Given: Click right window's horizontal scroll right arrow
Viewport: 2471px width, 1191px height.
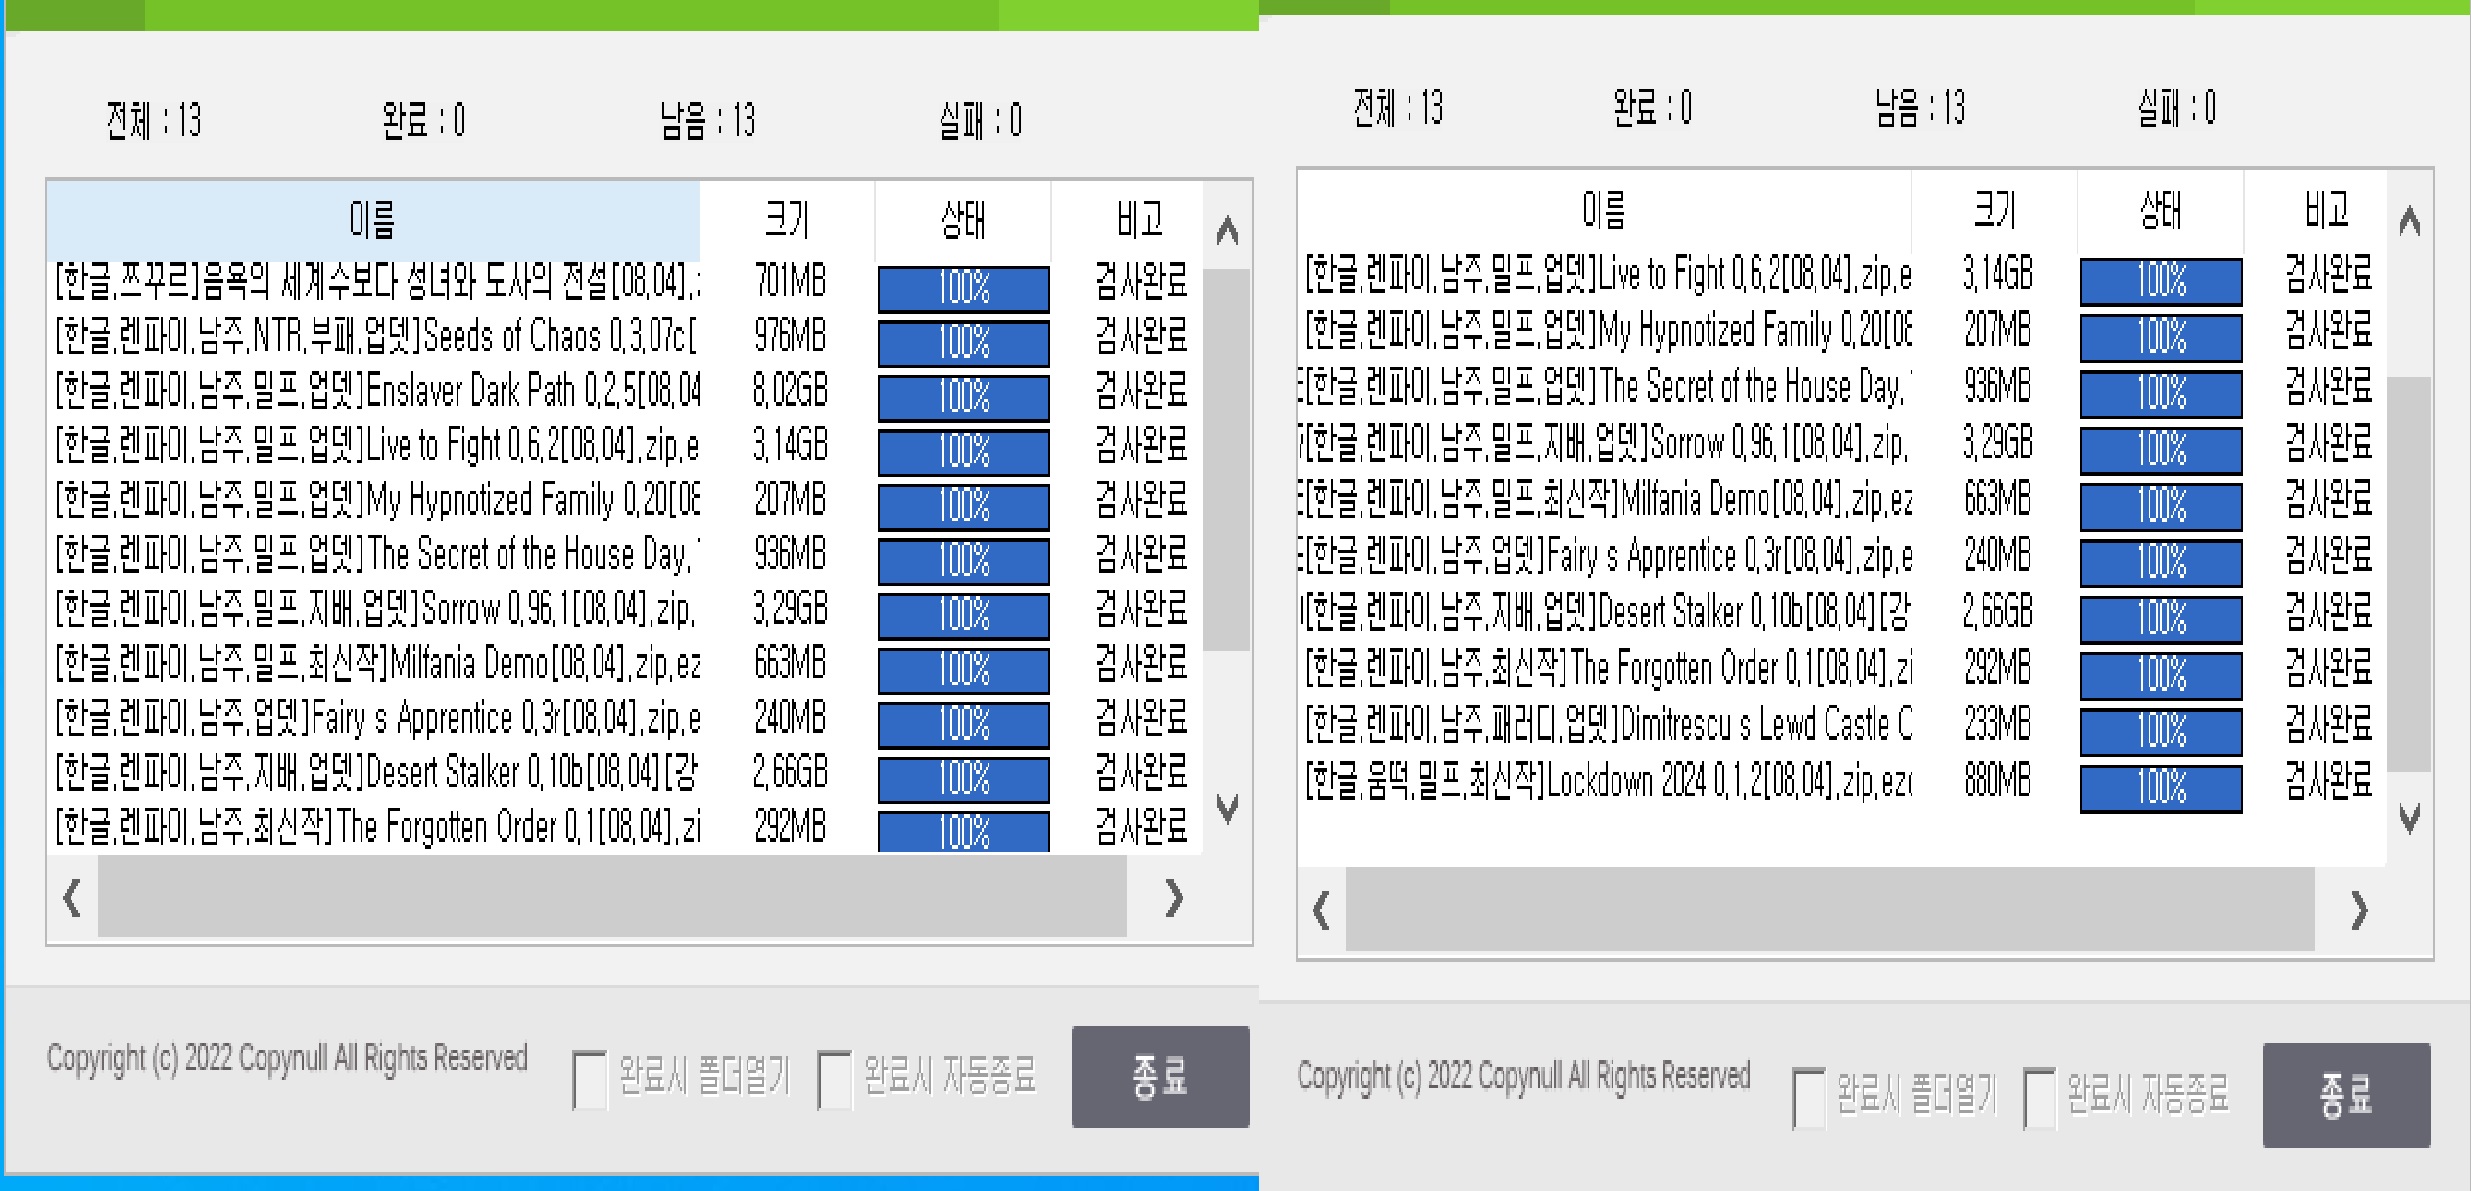Looking at the screenshot, I should [2359, 910].
